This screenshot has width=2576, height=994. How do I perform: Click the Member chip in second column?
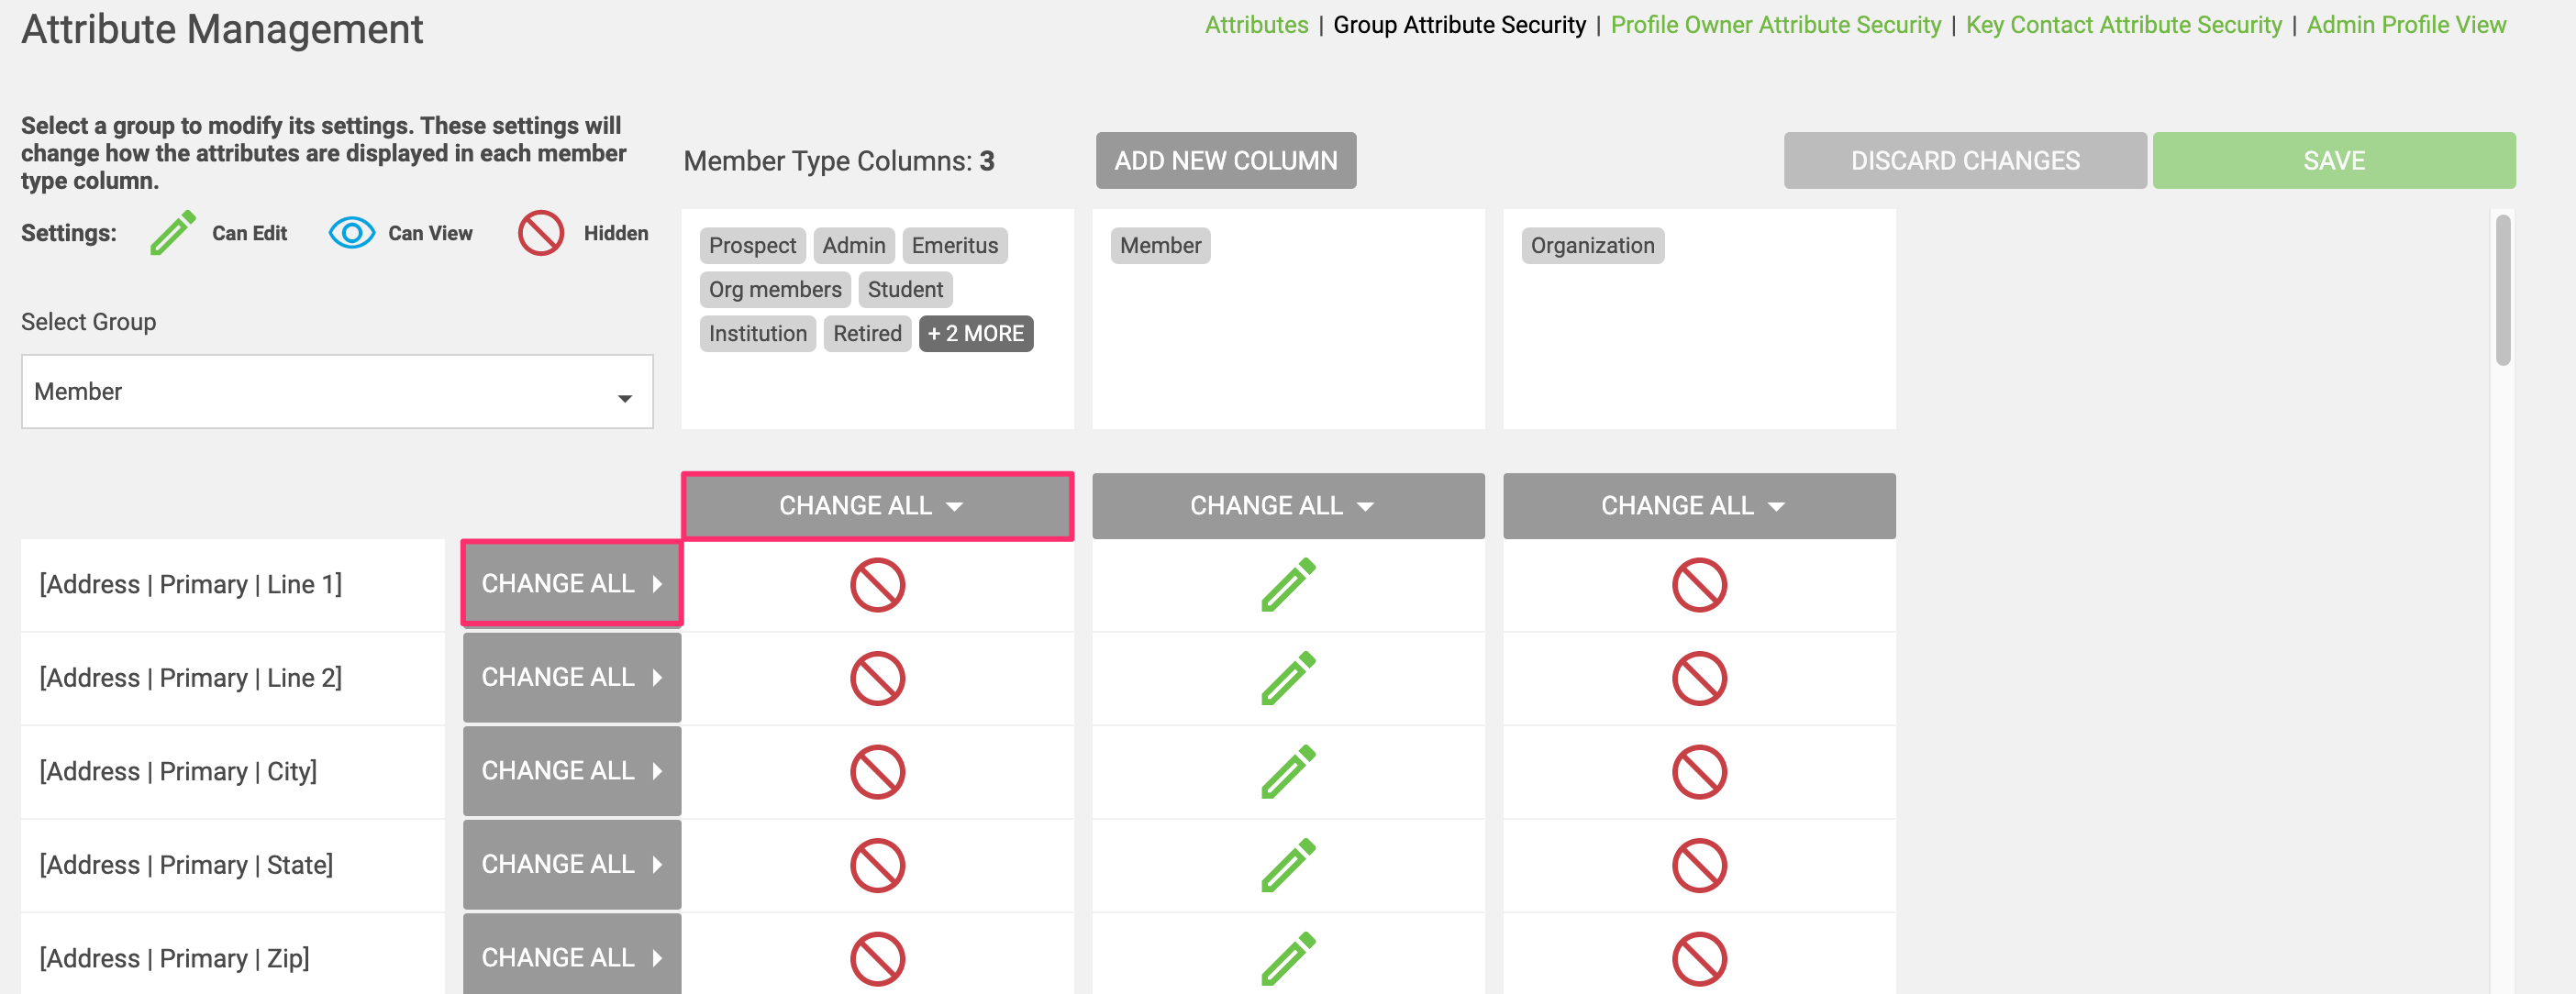coord(1160,246)
